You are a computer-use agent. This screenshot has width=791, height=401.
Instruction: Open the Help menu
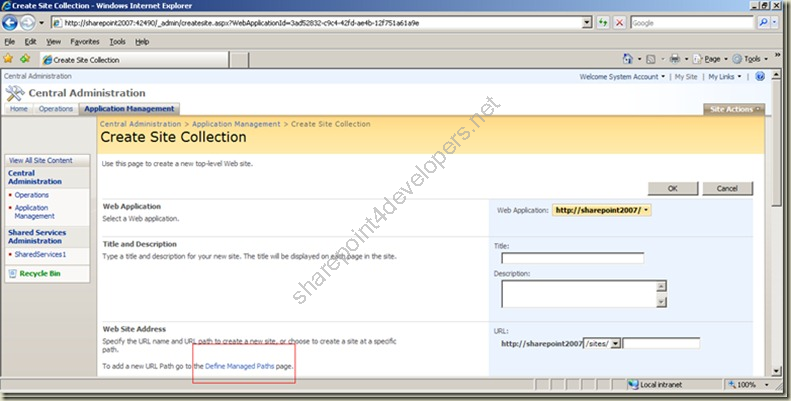[142, 42]
